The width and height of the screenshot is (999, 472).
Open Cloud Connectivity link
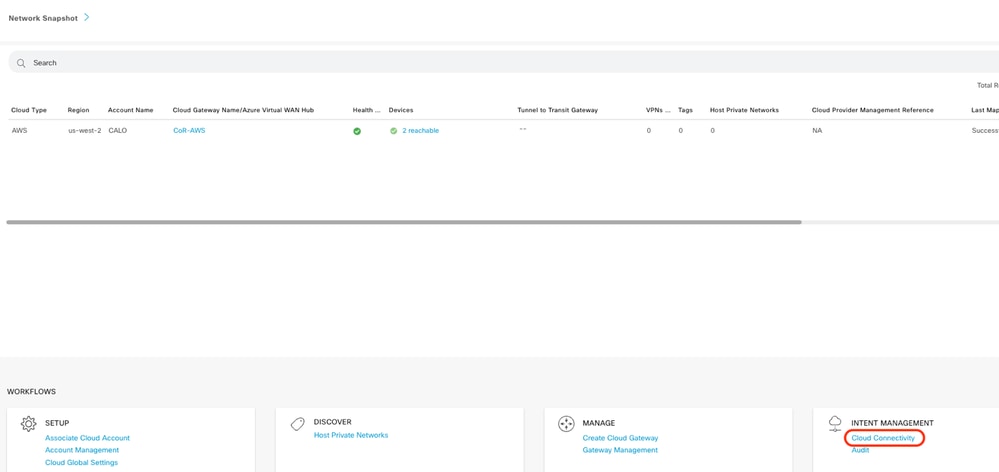click(x=883, y=438)
